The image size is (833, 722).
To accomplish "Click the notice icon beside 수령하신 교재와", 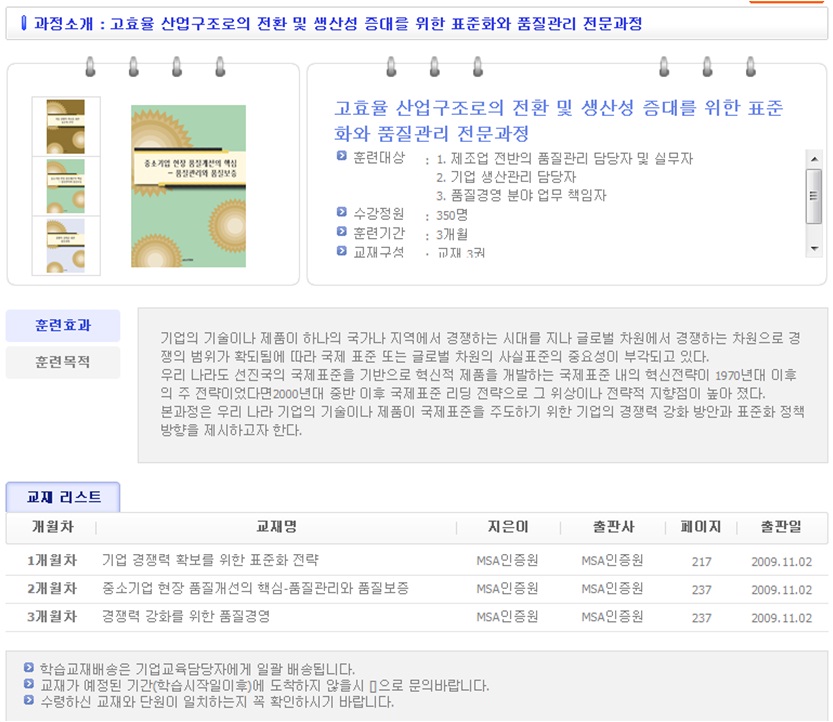I will click(x=27, y=701).
